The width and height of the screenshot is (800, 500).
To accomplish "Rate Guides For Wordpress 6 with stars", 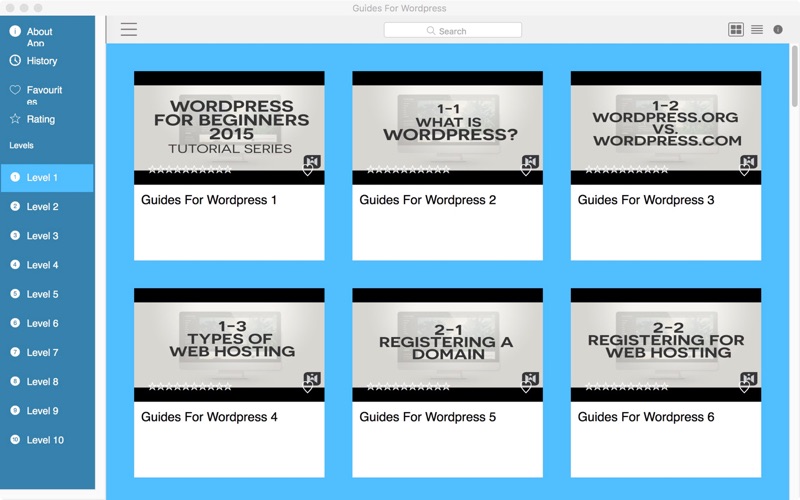I will click(627, 387).
